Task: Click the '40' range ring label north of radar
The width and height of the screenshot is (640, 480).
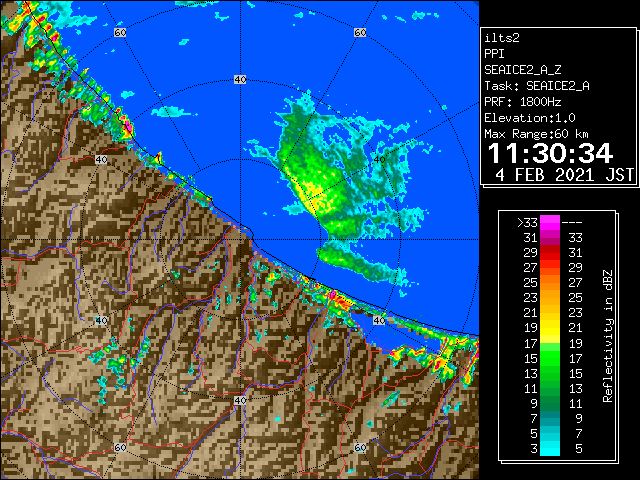Action: pyautogui.click(x=240, y=80)
